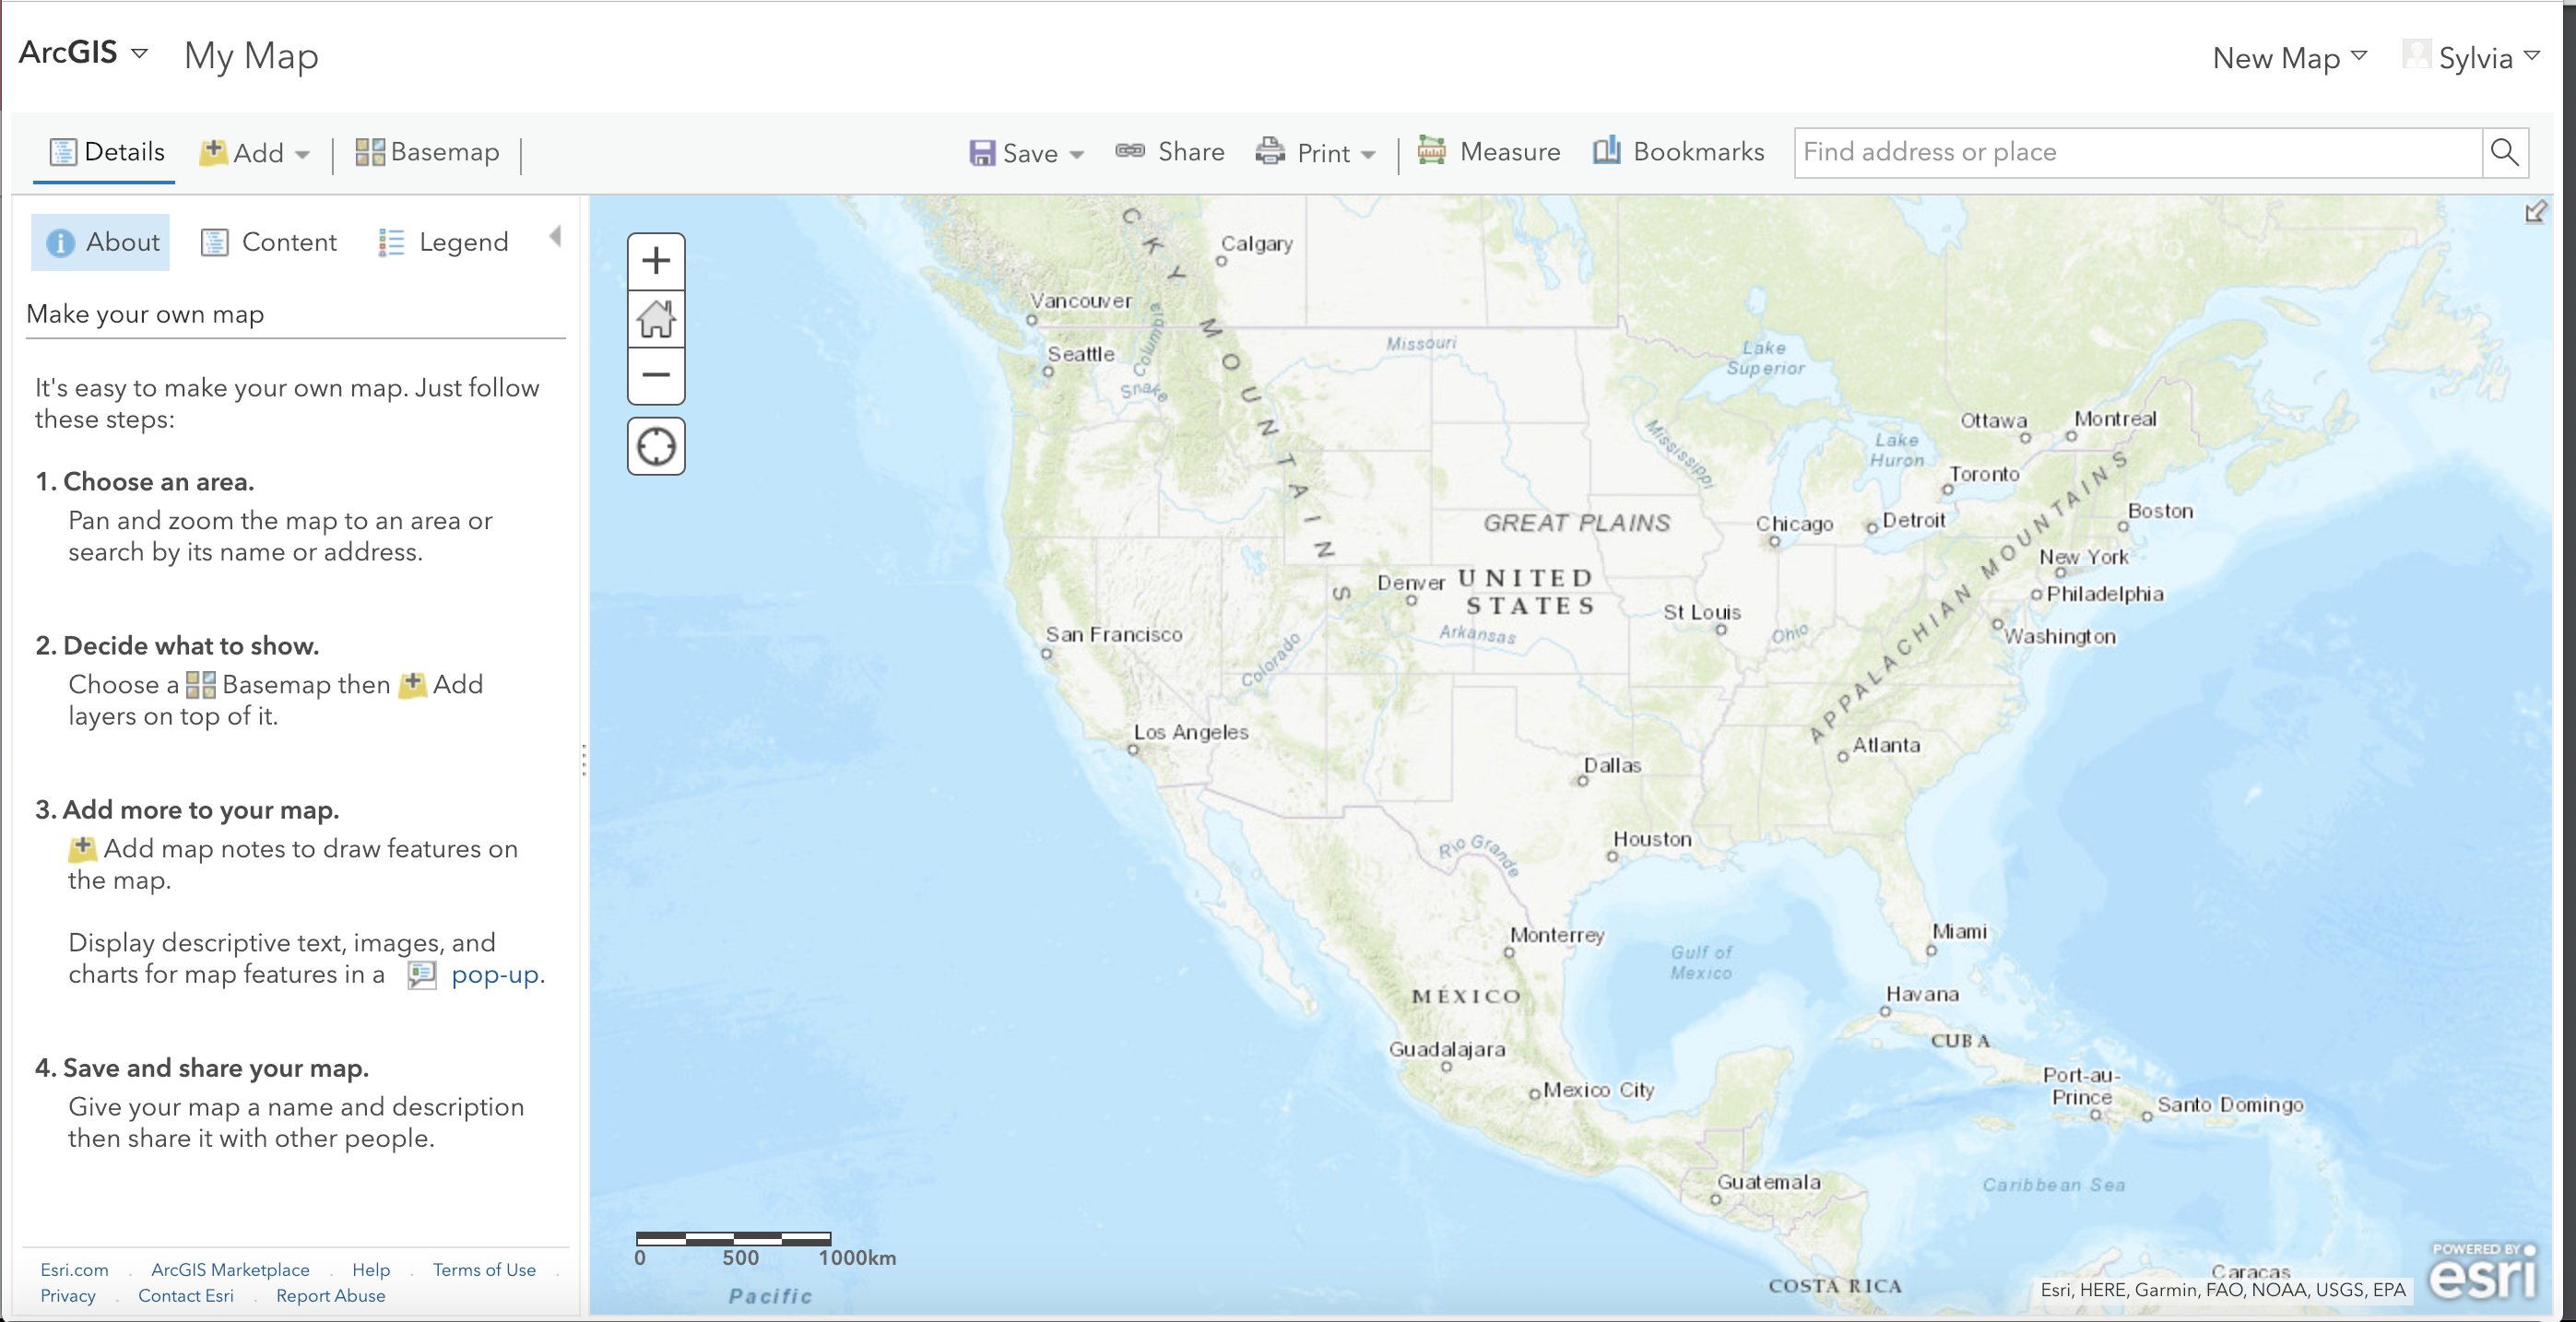
Task: Select the About tab
Action: (x=101, y=242)
